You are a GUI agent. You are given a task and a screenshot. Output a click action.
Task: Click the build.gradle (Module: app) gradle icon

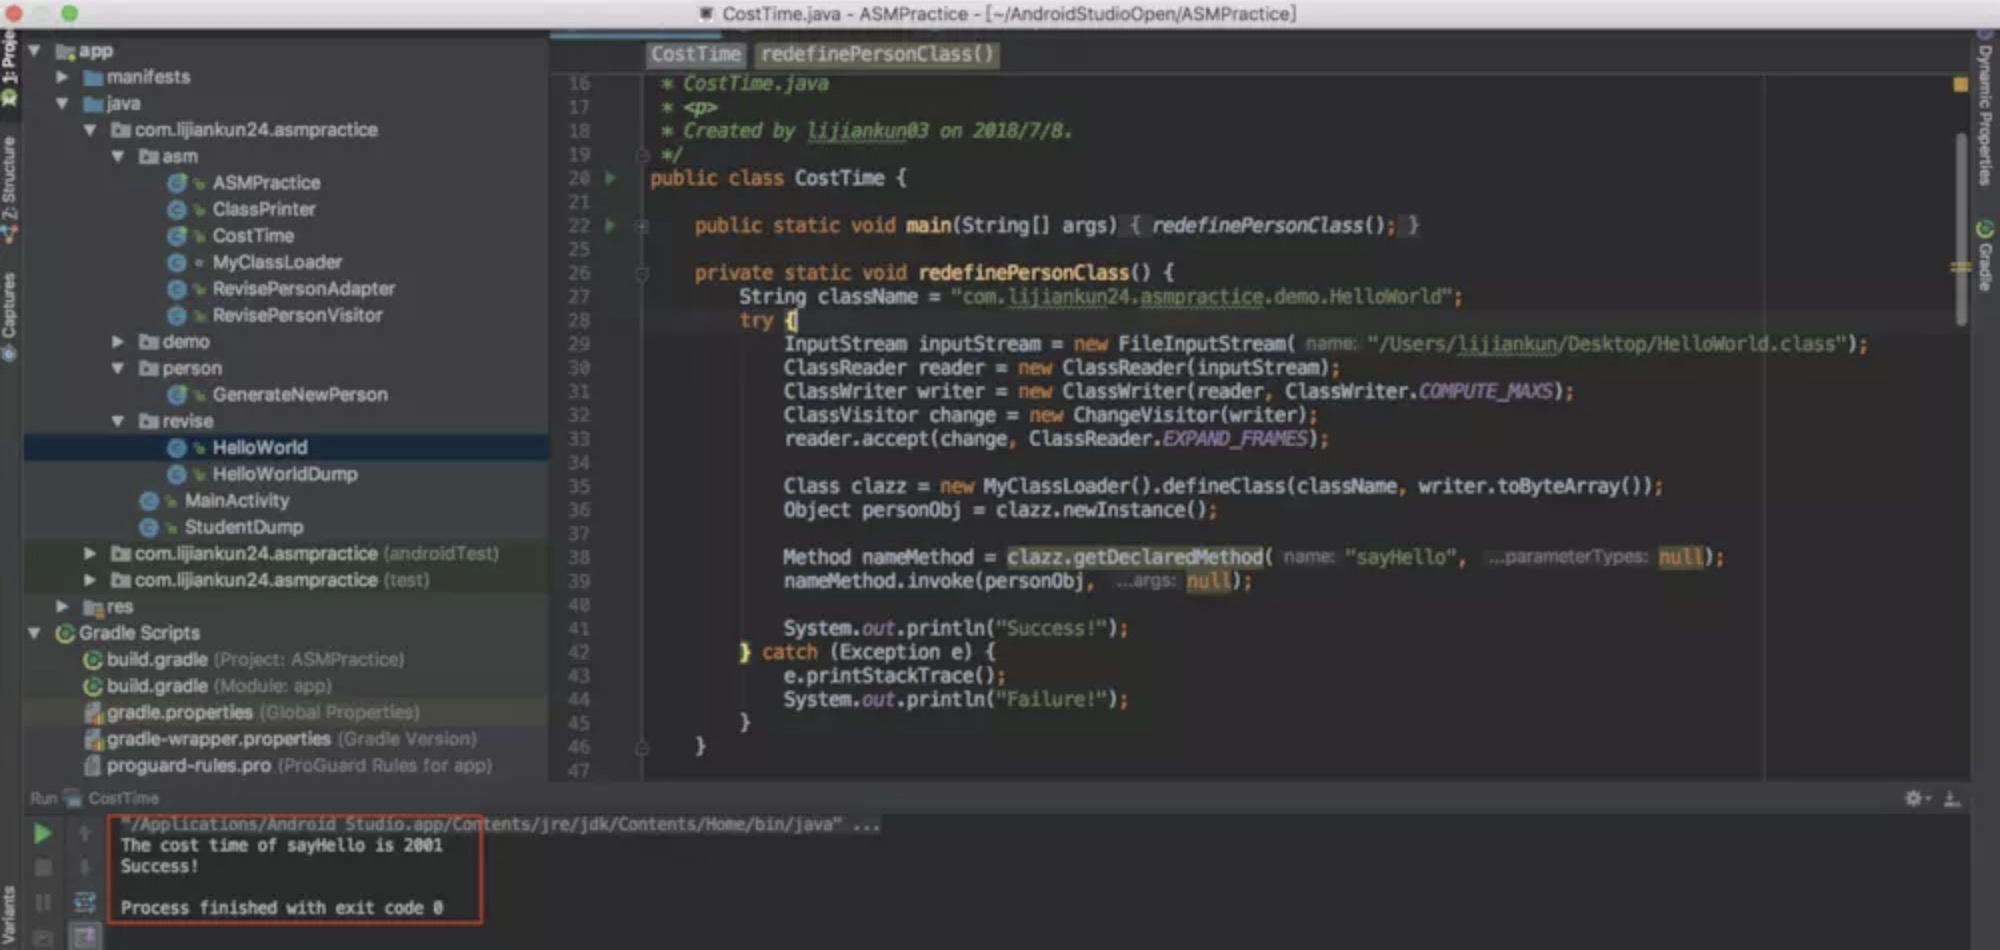coord(93,686)
